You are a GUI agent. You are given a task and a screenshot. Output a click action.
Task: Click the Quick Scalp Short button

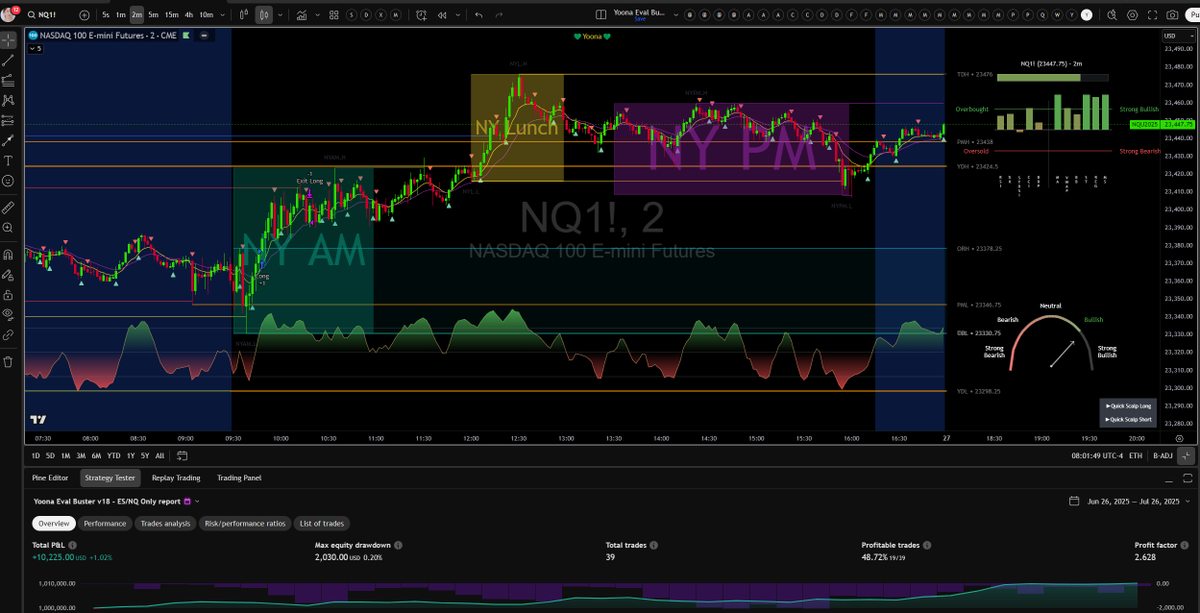[1128, 420]
